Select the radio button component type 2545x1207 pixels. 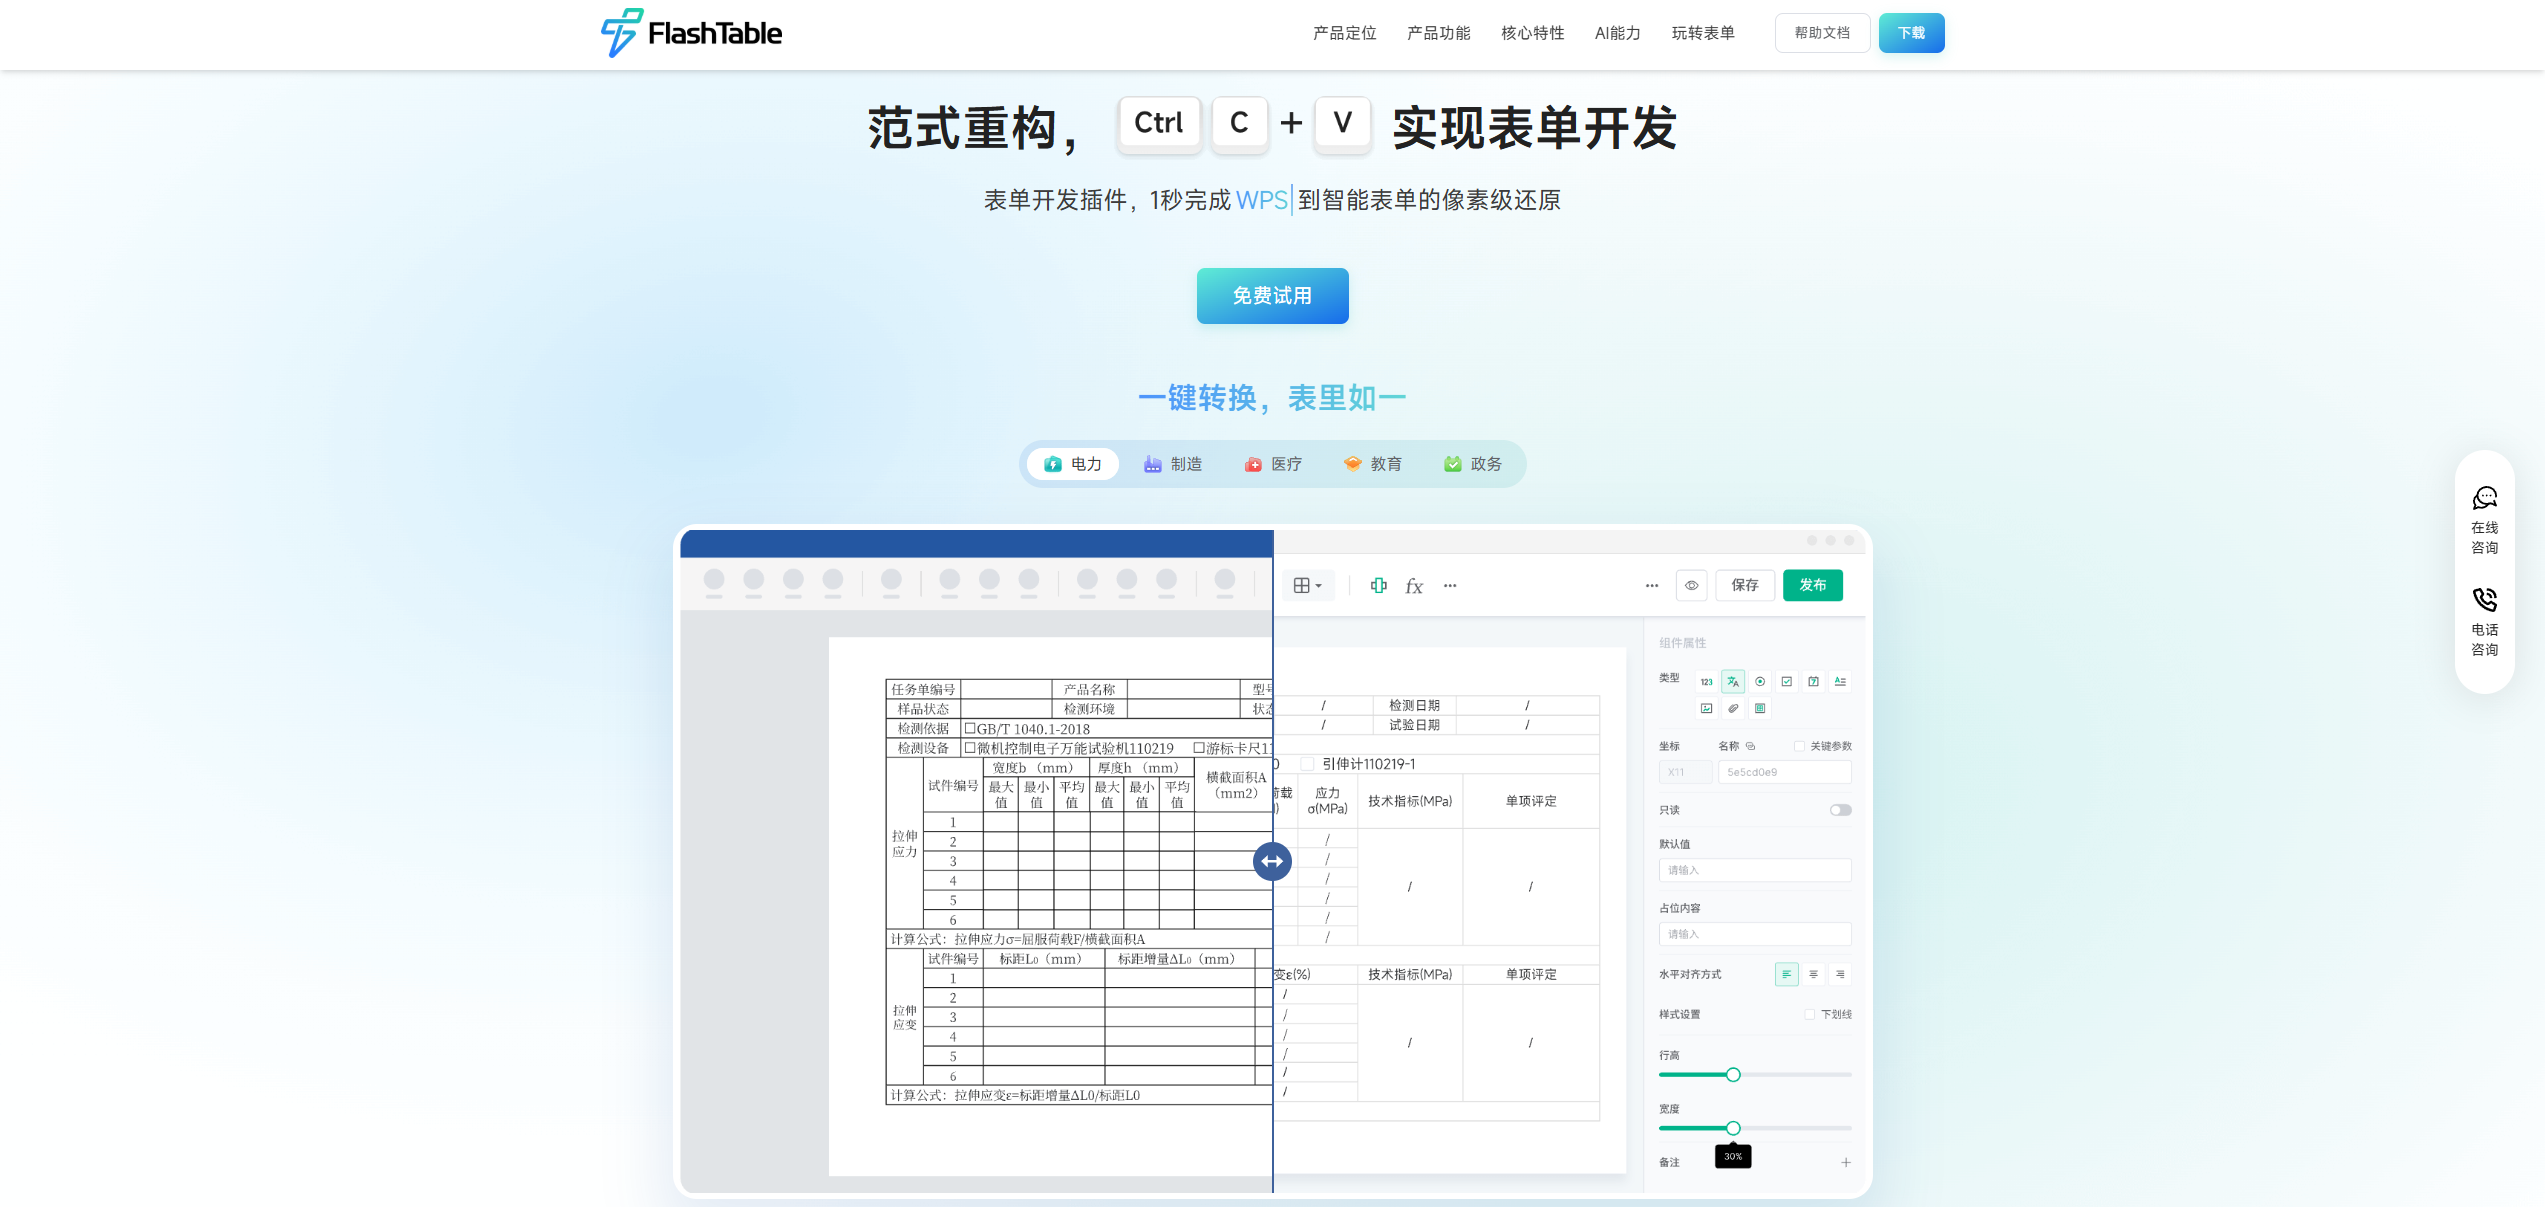(x=1760, y=682)
